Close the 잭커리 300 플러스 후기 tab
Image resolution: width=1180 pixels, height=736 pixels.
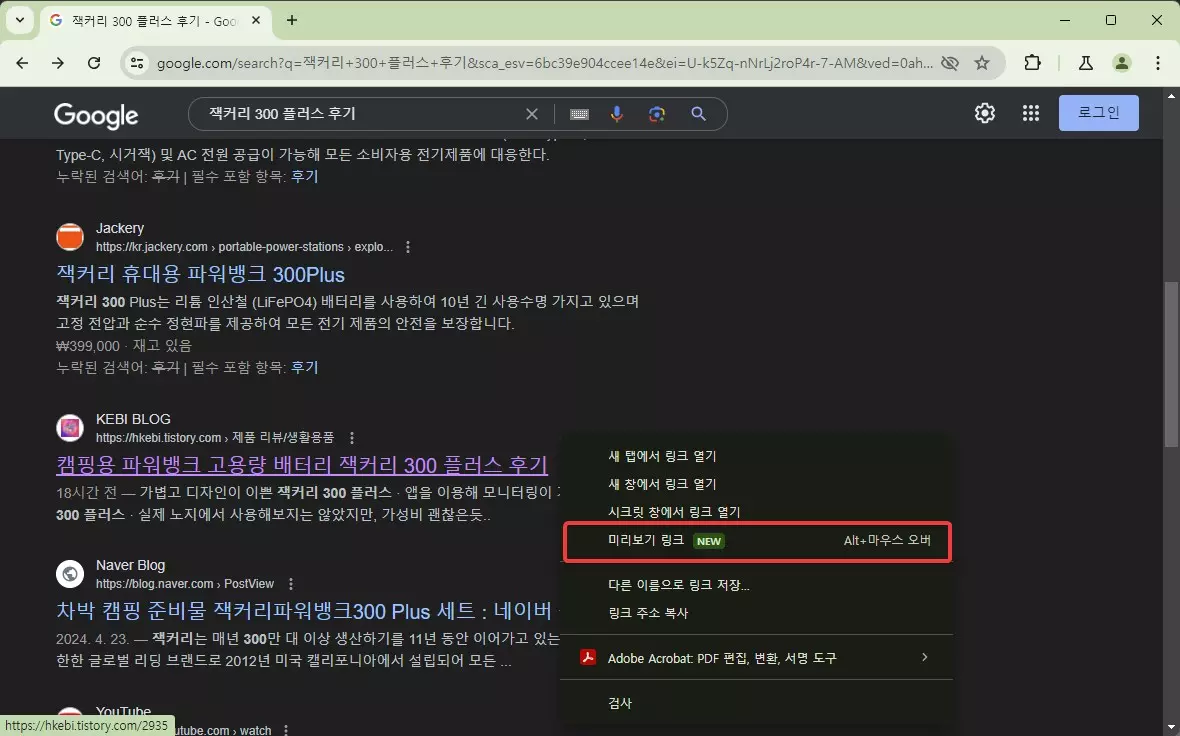256,20
